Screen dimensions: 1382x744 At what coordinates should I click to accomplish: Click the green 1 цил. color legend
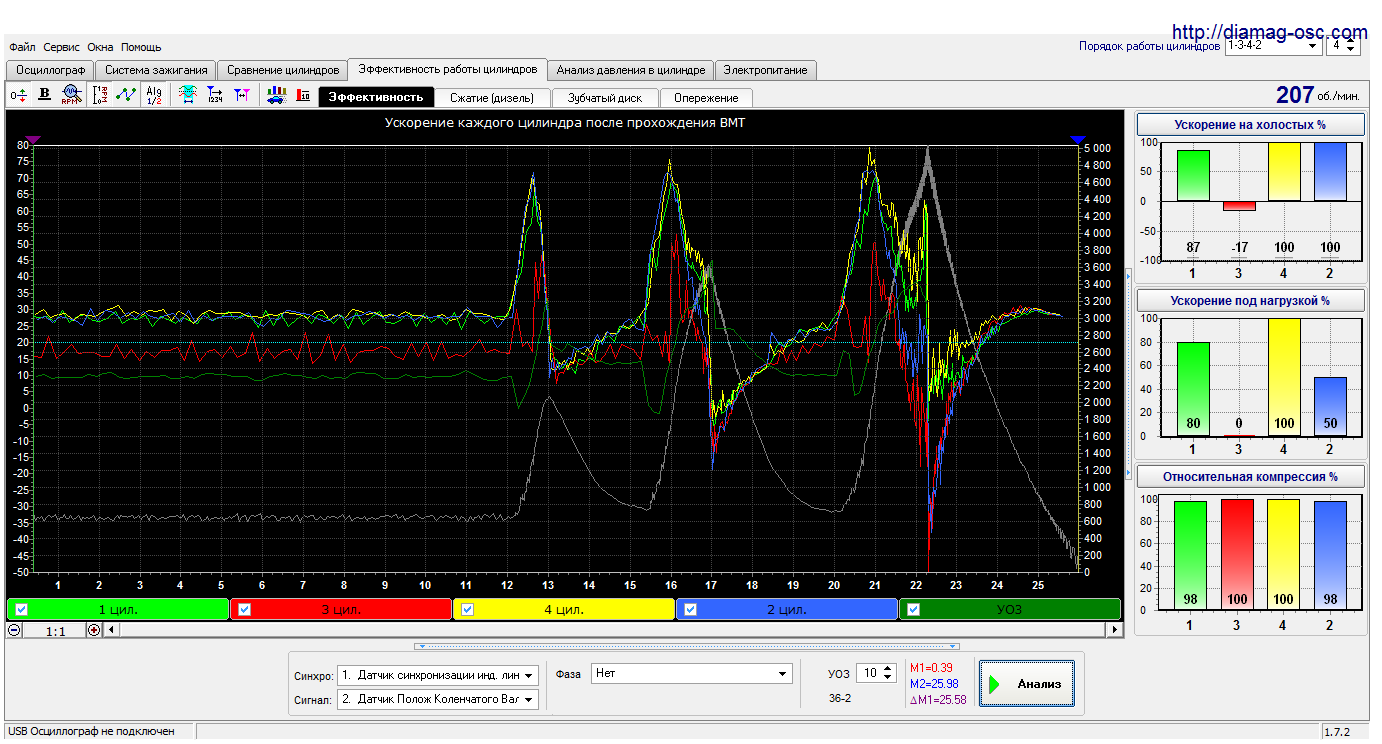pyautogui.click(x=118, y=609)
